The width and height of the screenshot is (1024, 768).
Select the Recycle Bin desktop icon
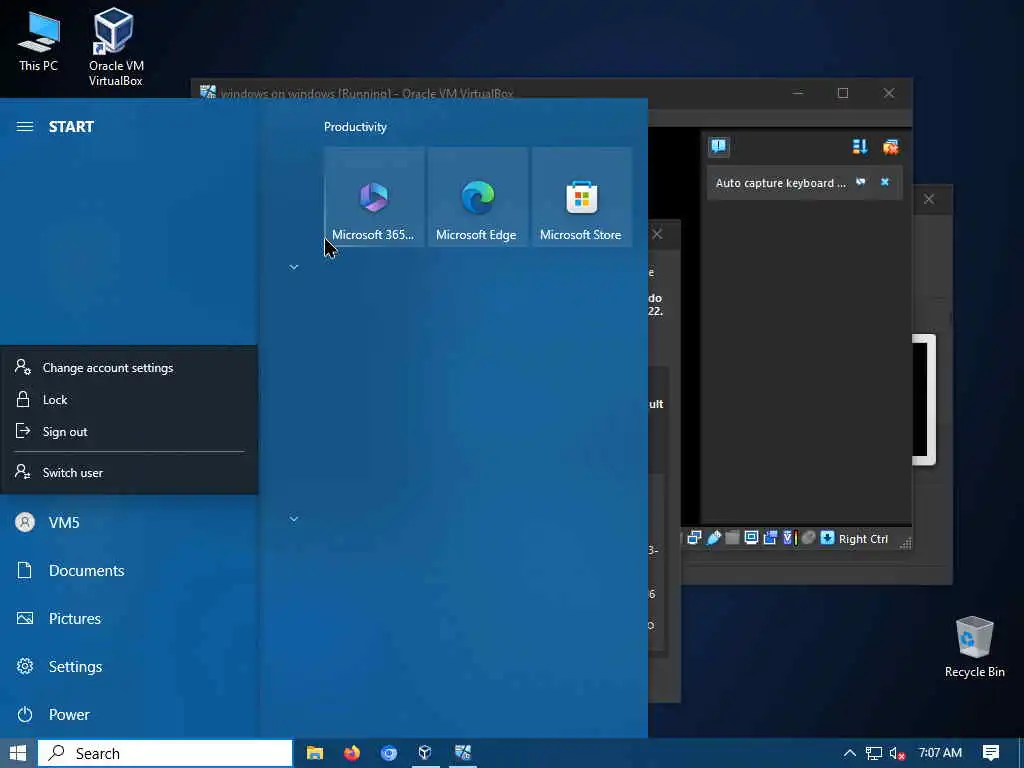pos(974,647)
